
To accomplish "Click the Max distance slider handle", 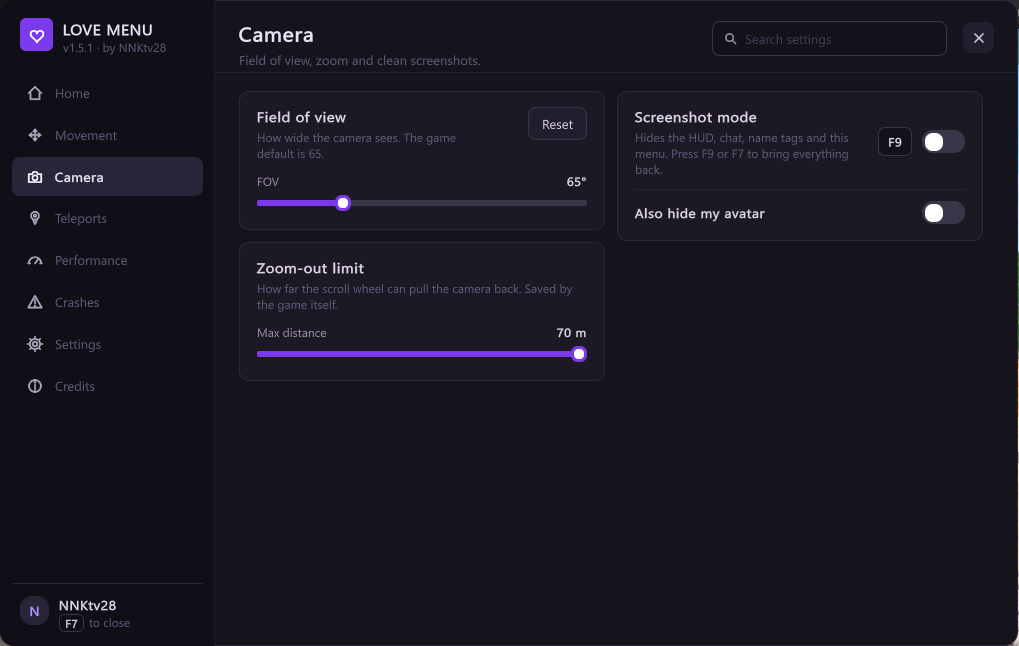I will pyautogui.click(x=578, y=354).
